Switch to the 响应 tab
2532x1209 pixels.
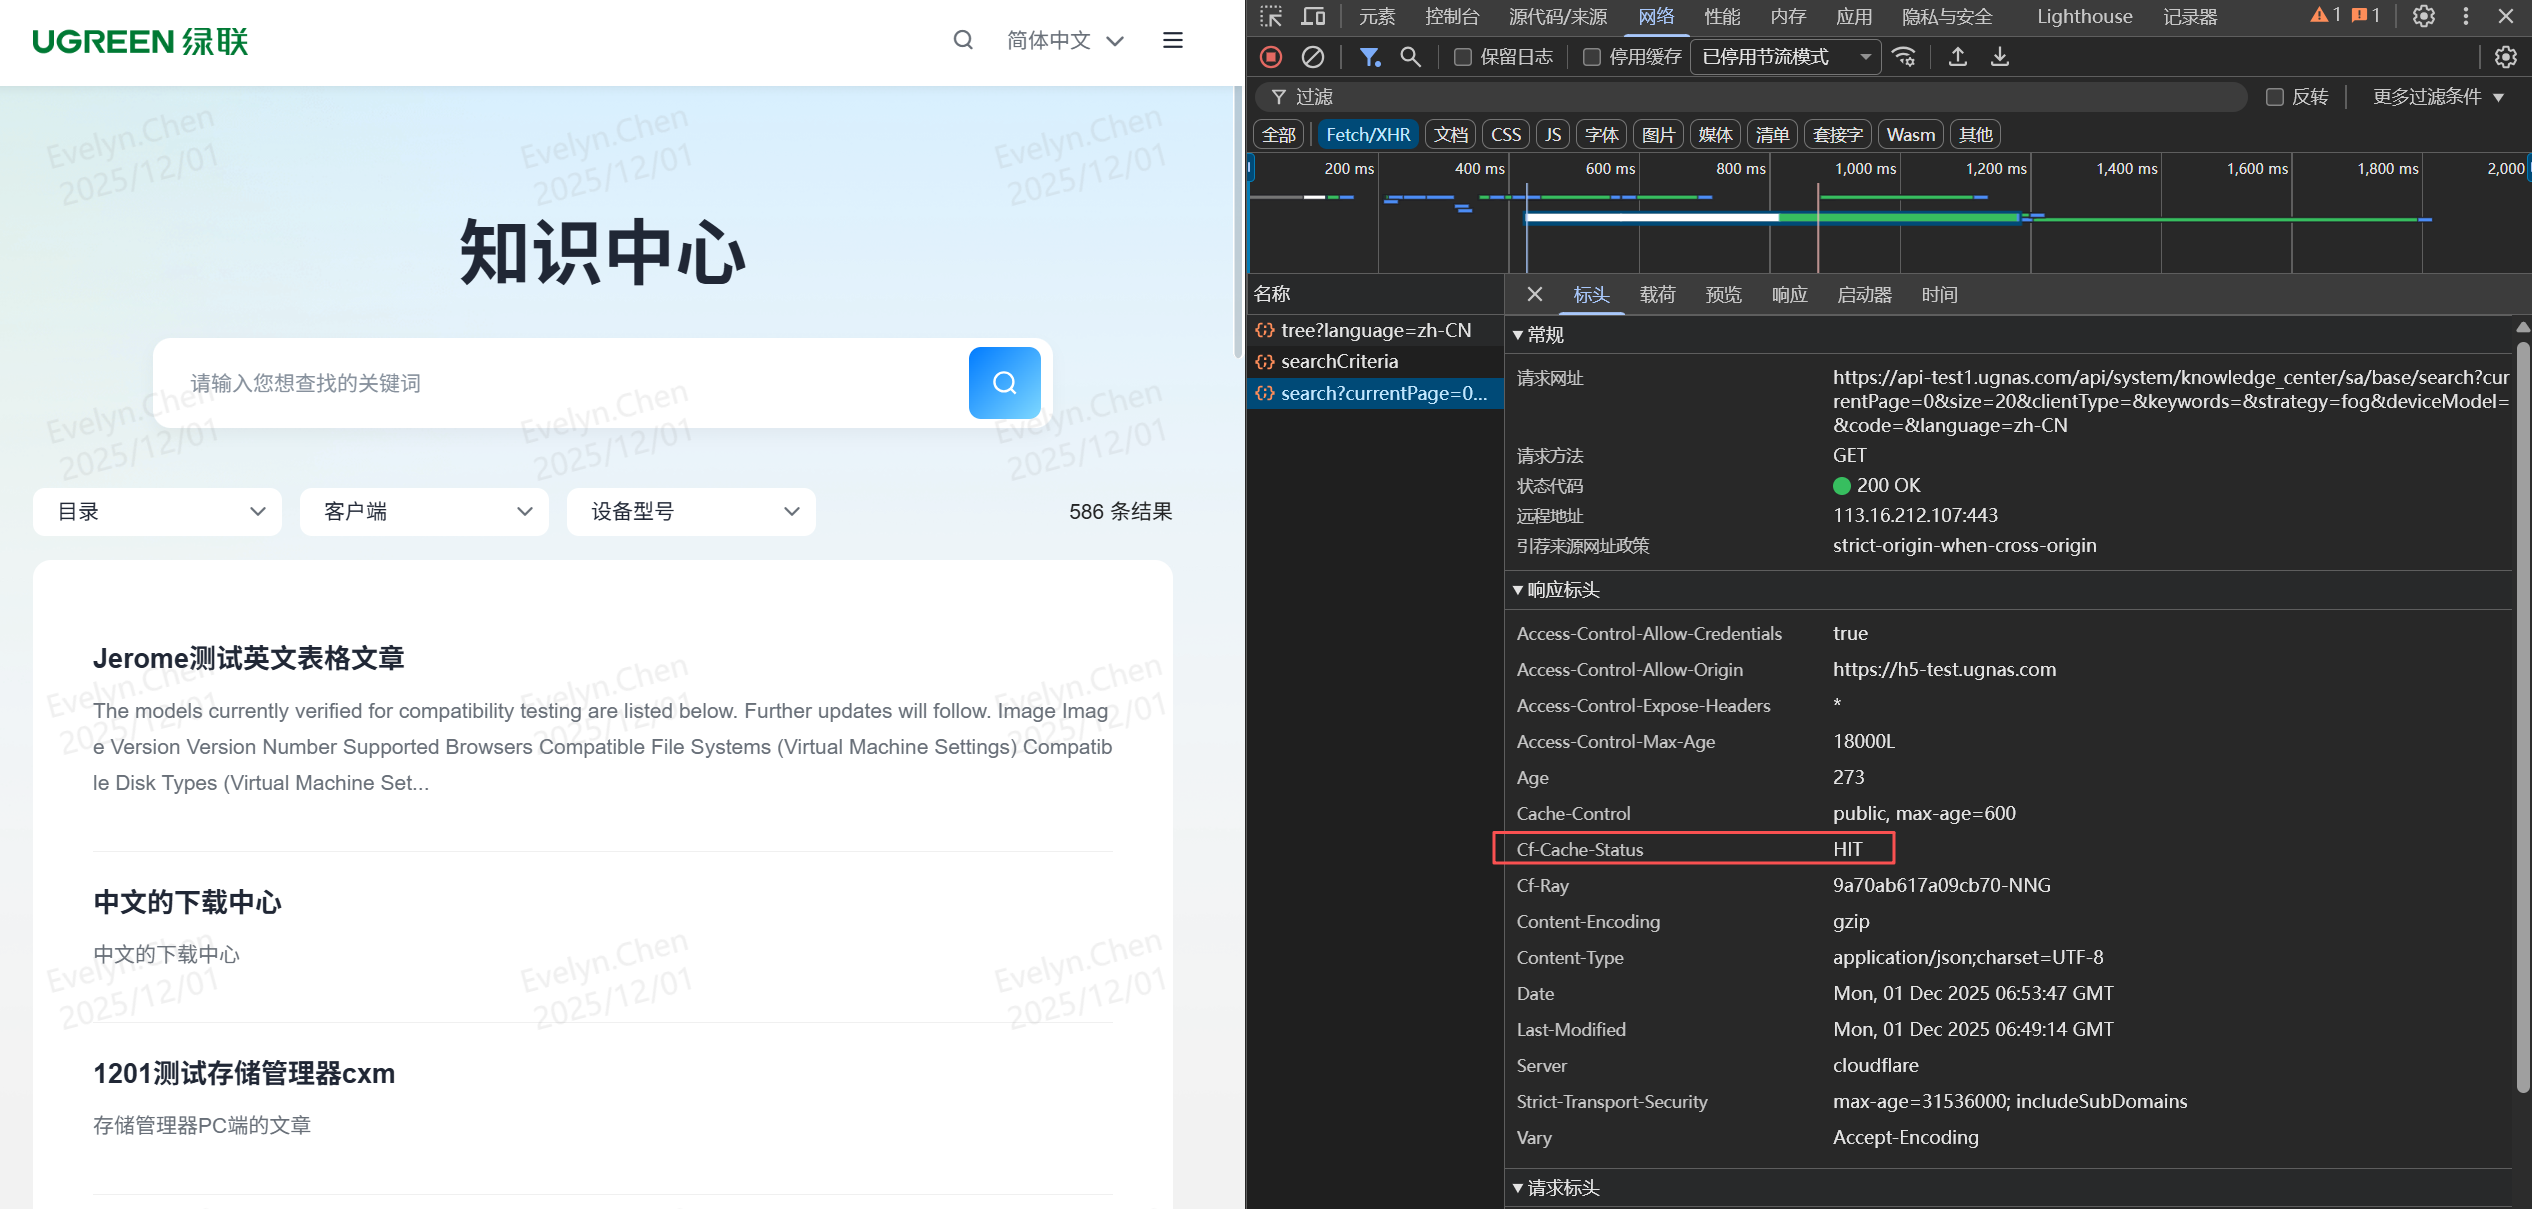(1789, 295)
